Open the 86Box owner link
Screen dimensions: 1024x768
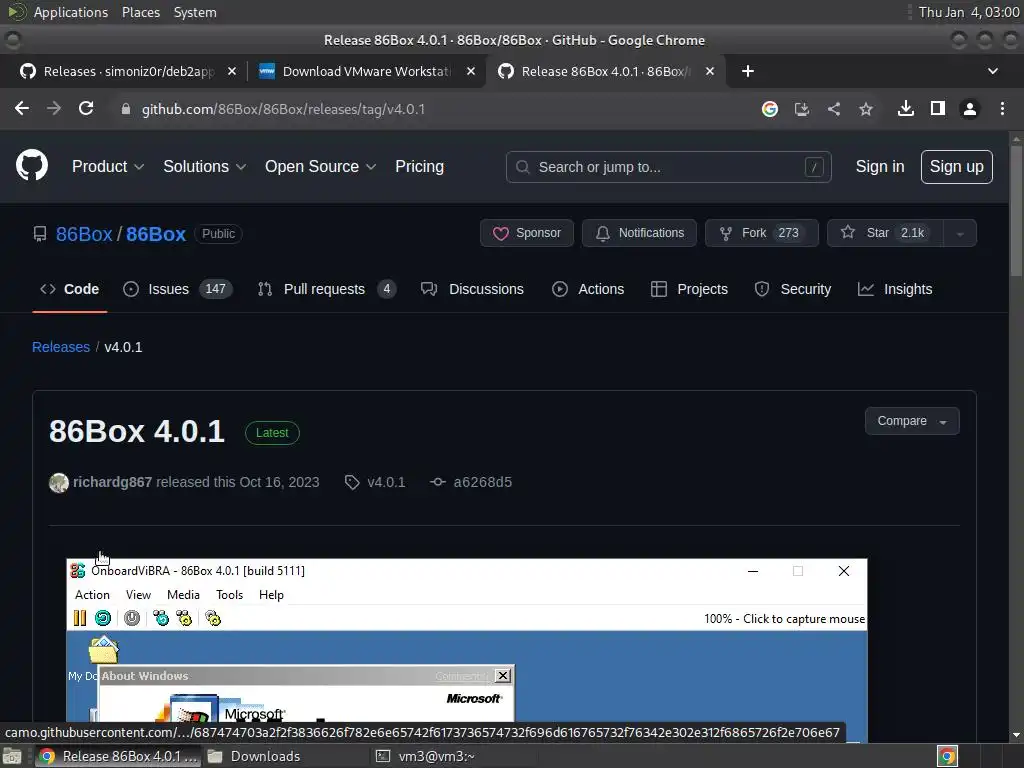coord(84,234)
